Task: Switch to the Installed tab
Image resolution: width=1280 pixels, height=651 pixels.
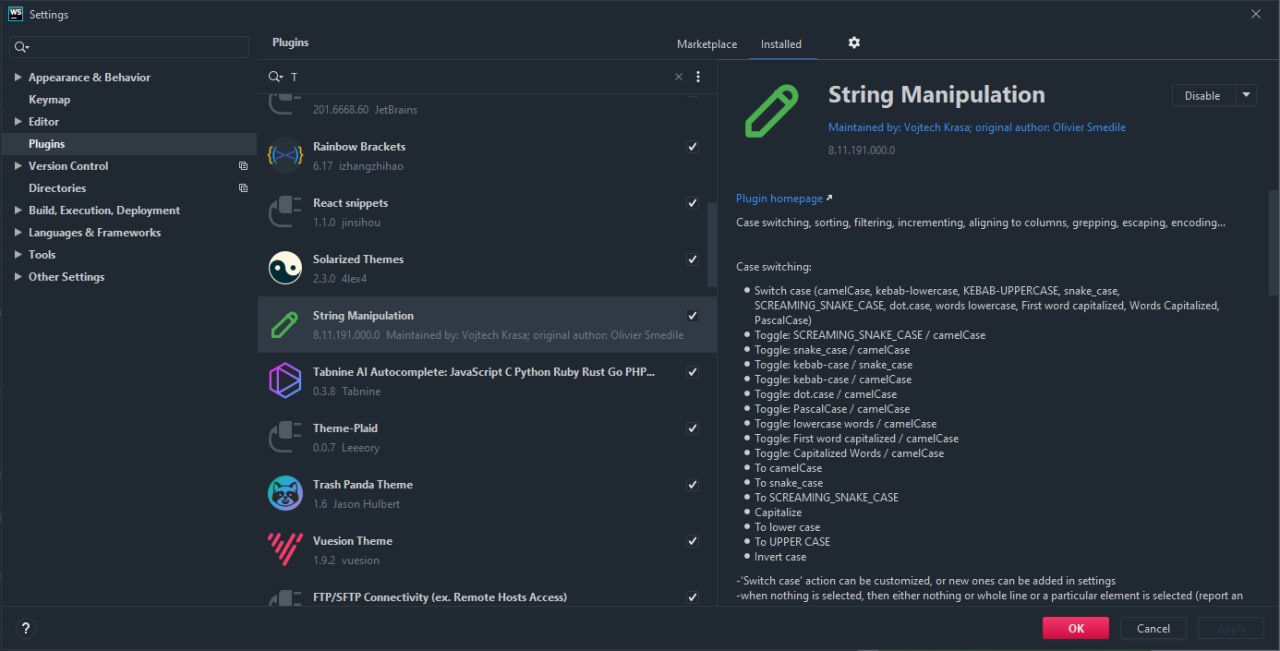Action: (x=781, y=44)
